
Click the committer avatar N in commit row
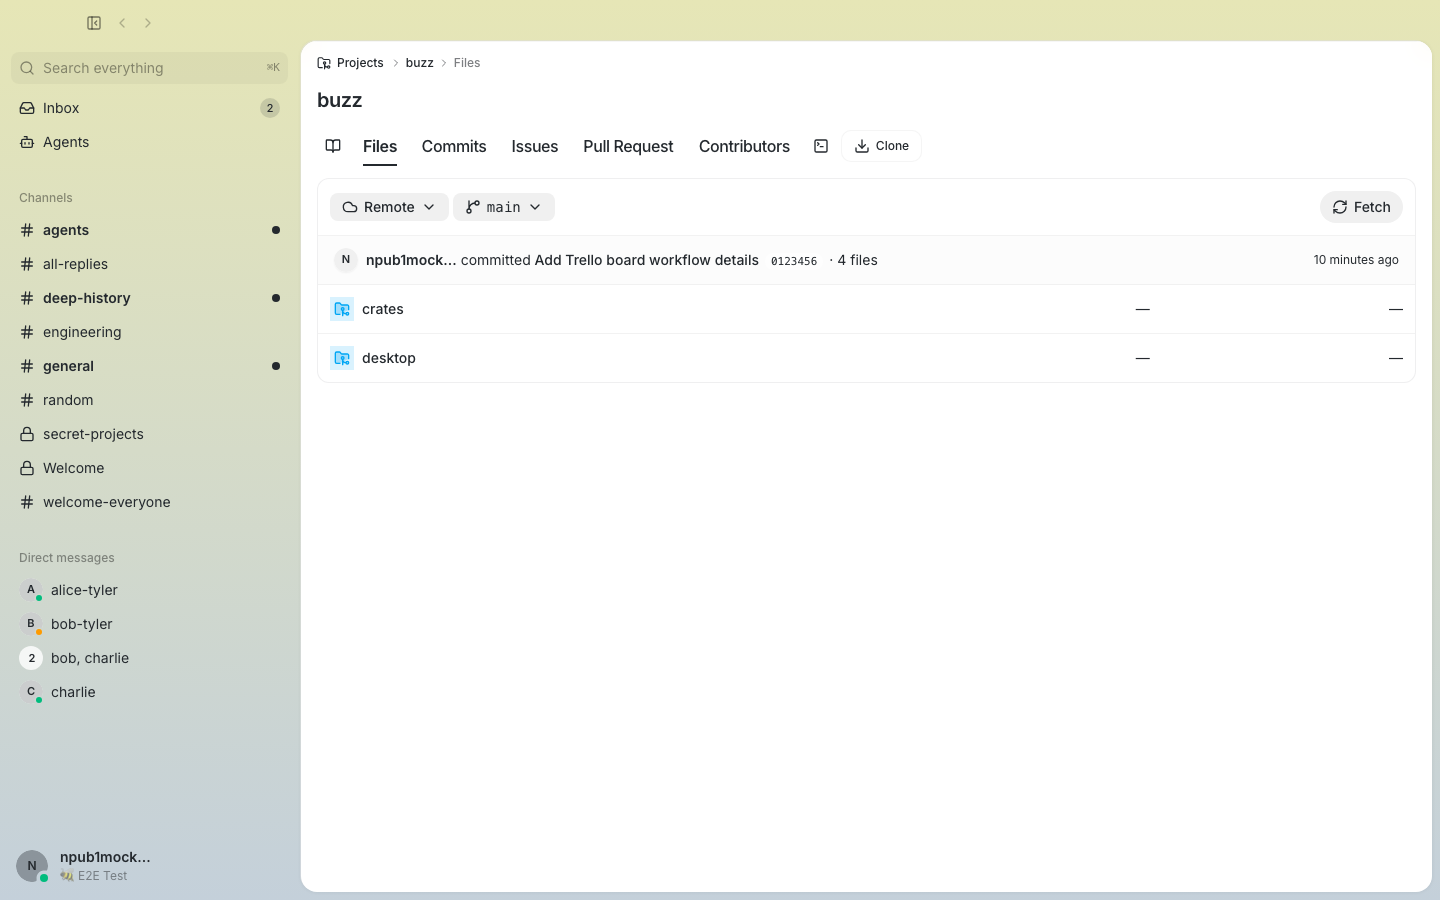346,260
